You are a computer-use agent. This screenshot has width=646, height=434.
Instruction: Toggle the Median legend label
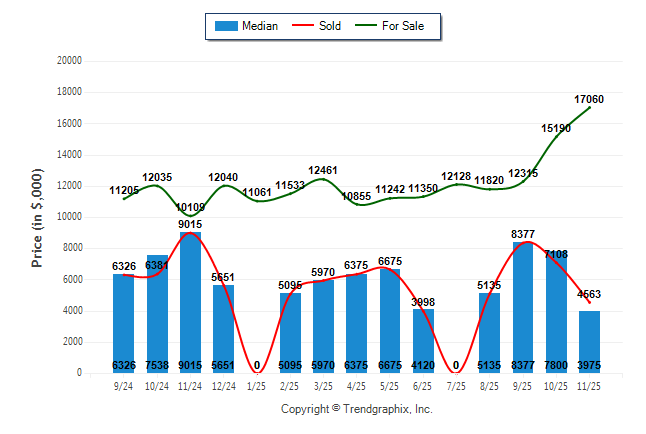pos(260,26)
